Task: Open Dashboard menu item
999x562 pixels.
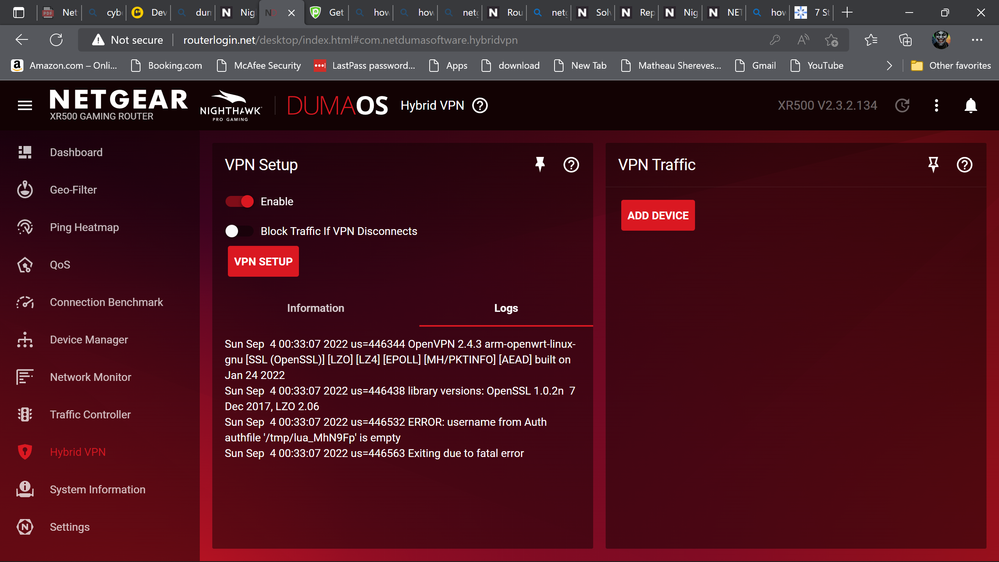Action: pyautogui.click(x=76, y=152)
